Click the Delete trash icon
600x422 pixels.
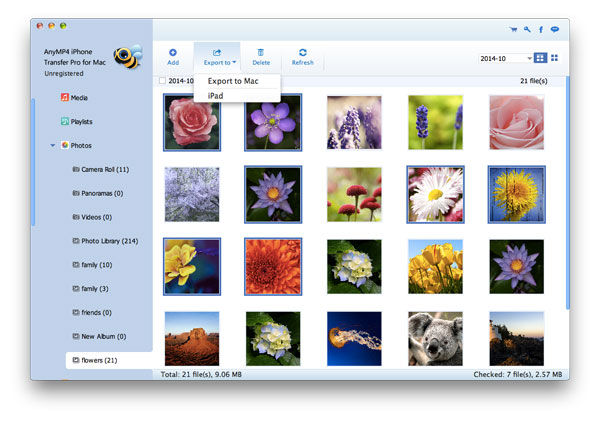pos(261,55)
